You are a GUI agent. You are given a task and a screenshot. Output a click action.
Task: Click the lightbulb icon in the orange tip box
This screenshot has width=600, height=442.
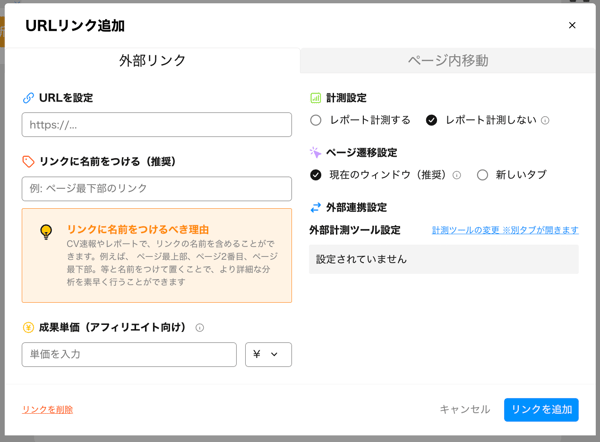click(46, 232)
